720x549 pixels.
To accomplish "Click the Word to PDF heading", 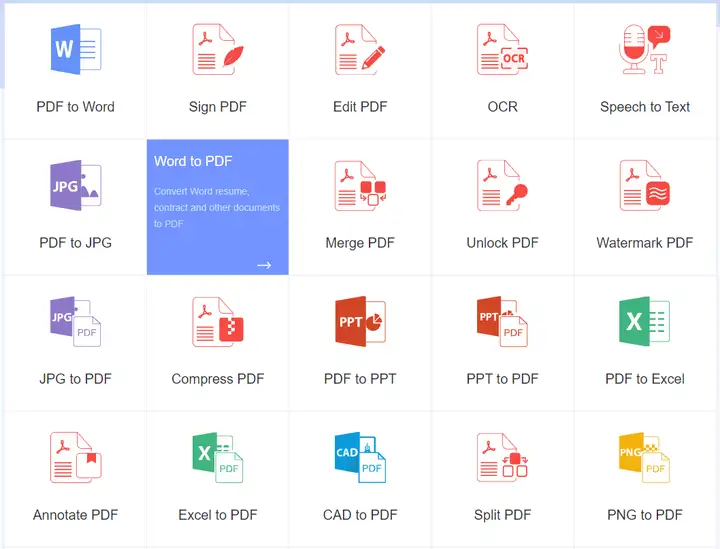I will 193,161.
